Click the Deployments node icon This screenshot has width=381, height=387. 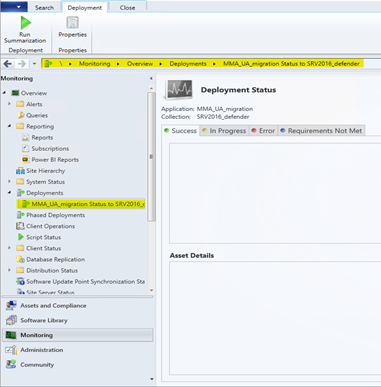tap(20, 193)
